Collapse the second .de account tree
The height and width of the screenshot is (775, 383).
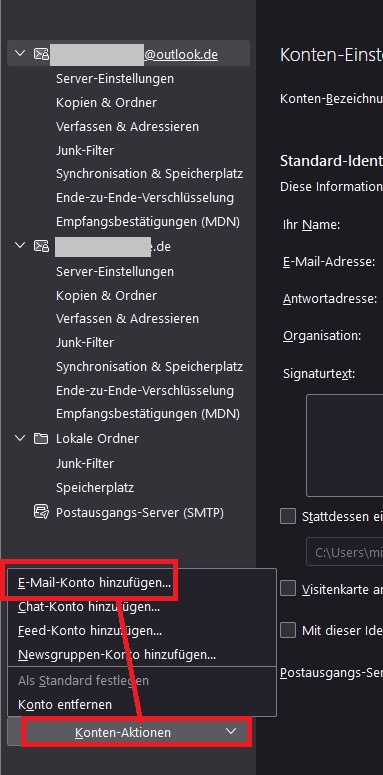pyautogui.click(x=20, y=245)
